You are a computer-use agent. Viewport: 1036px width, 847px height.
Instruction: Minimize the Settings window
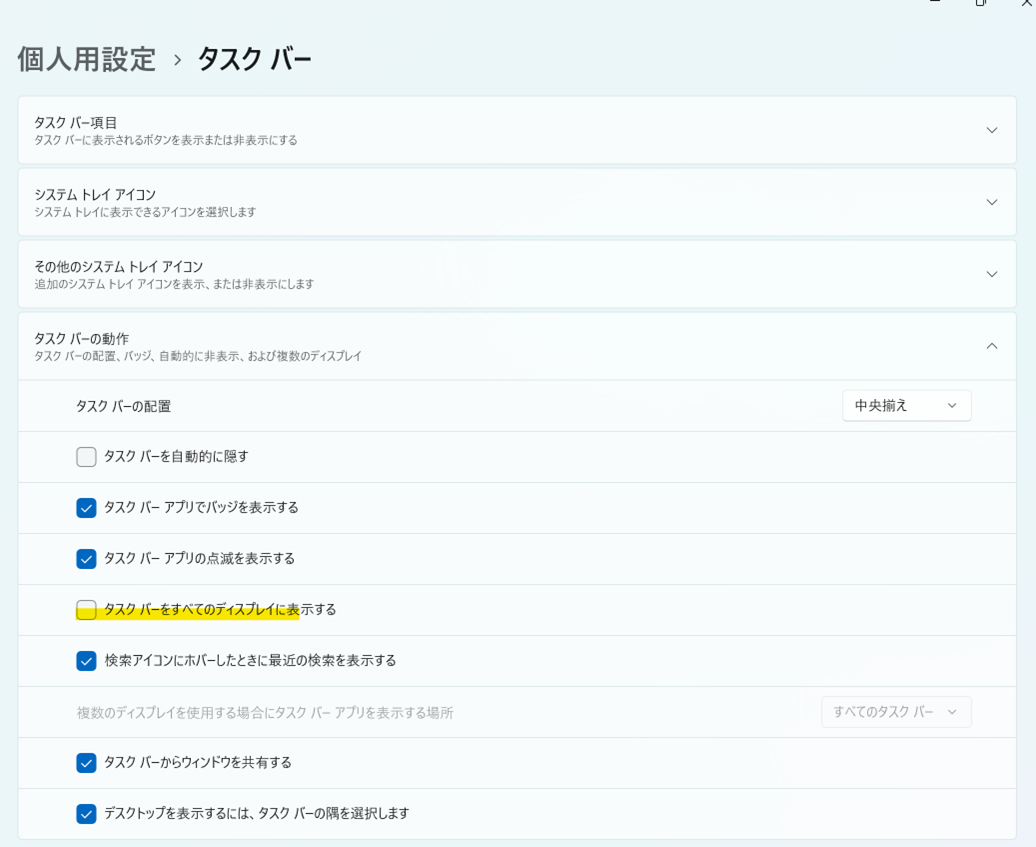[935, 3]
